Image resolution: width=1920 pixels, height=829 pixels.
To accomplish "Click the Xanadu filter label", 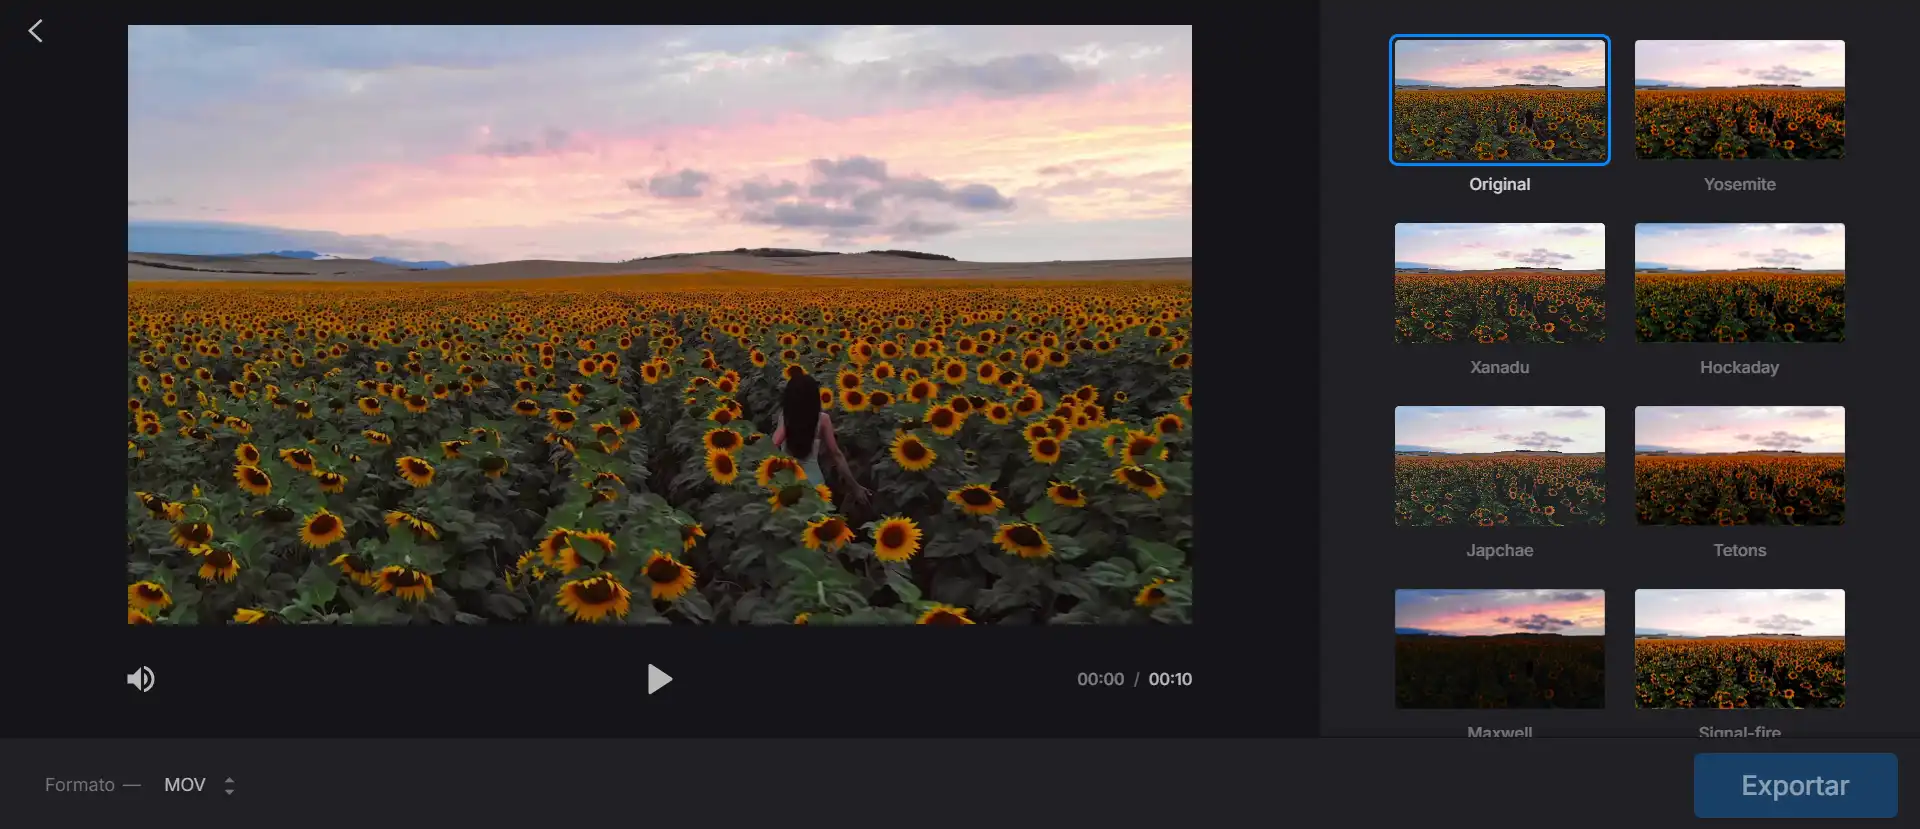I will [x=1500, y=367].
